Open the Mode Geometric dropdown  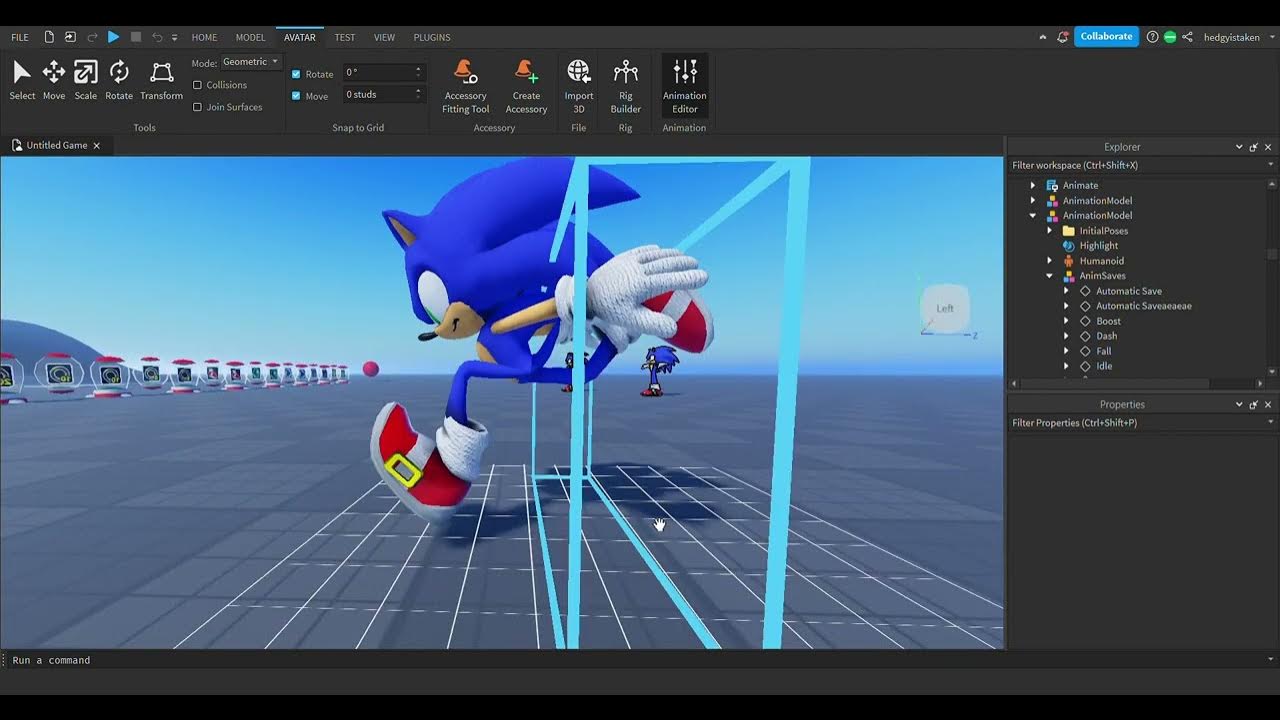point(251,62)
